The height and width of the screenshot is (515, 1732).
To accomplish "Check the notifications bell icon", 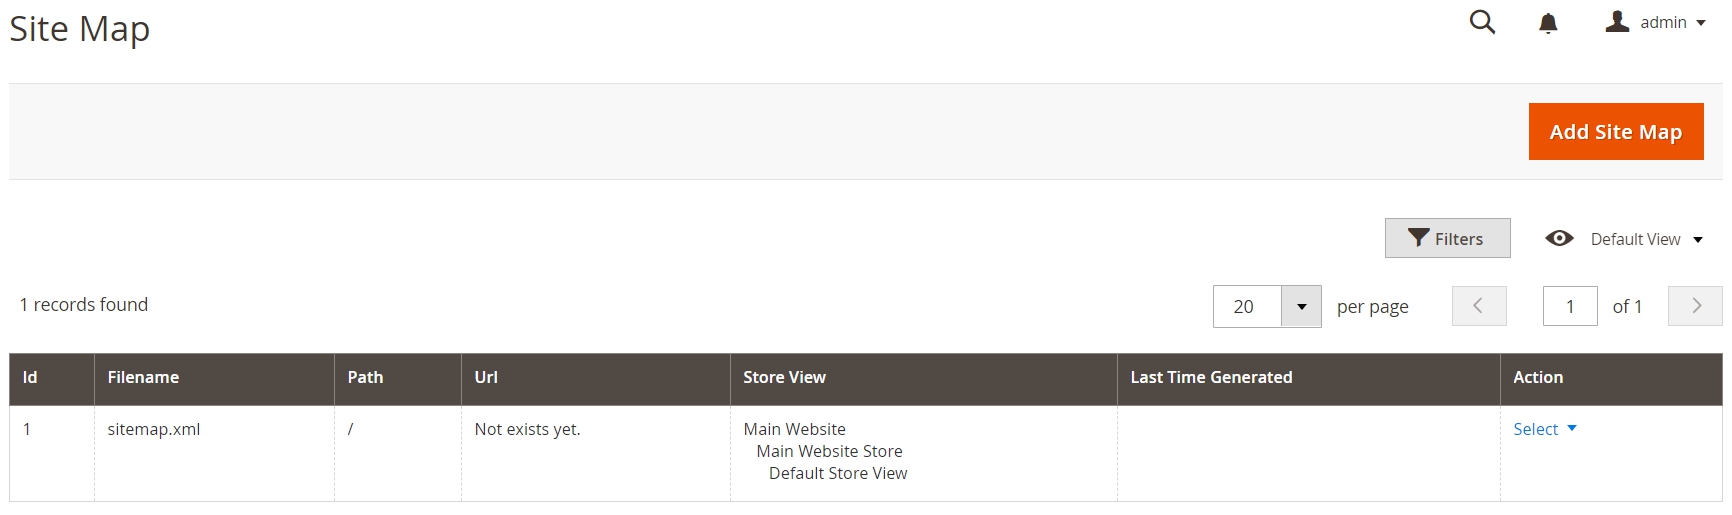I will [x=1548, y=23].
